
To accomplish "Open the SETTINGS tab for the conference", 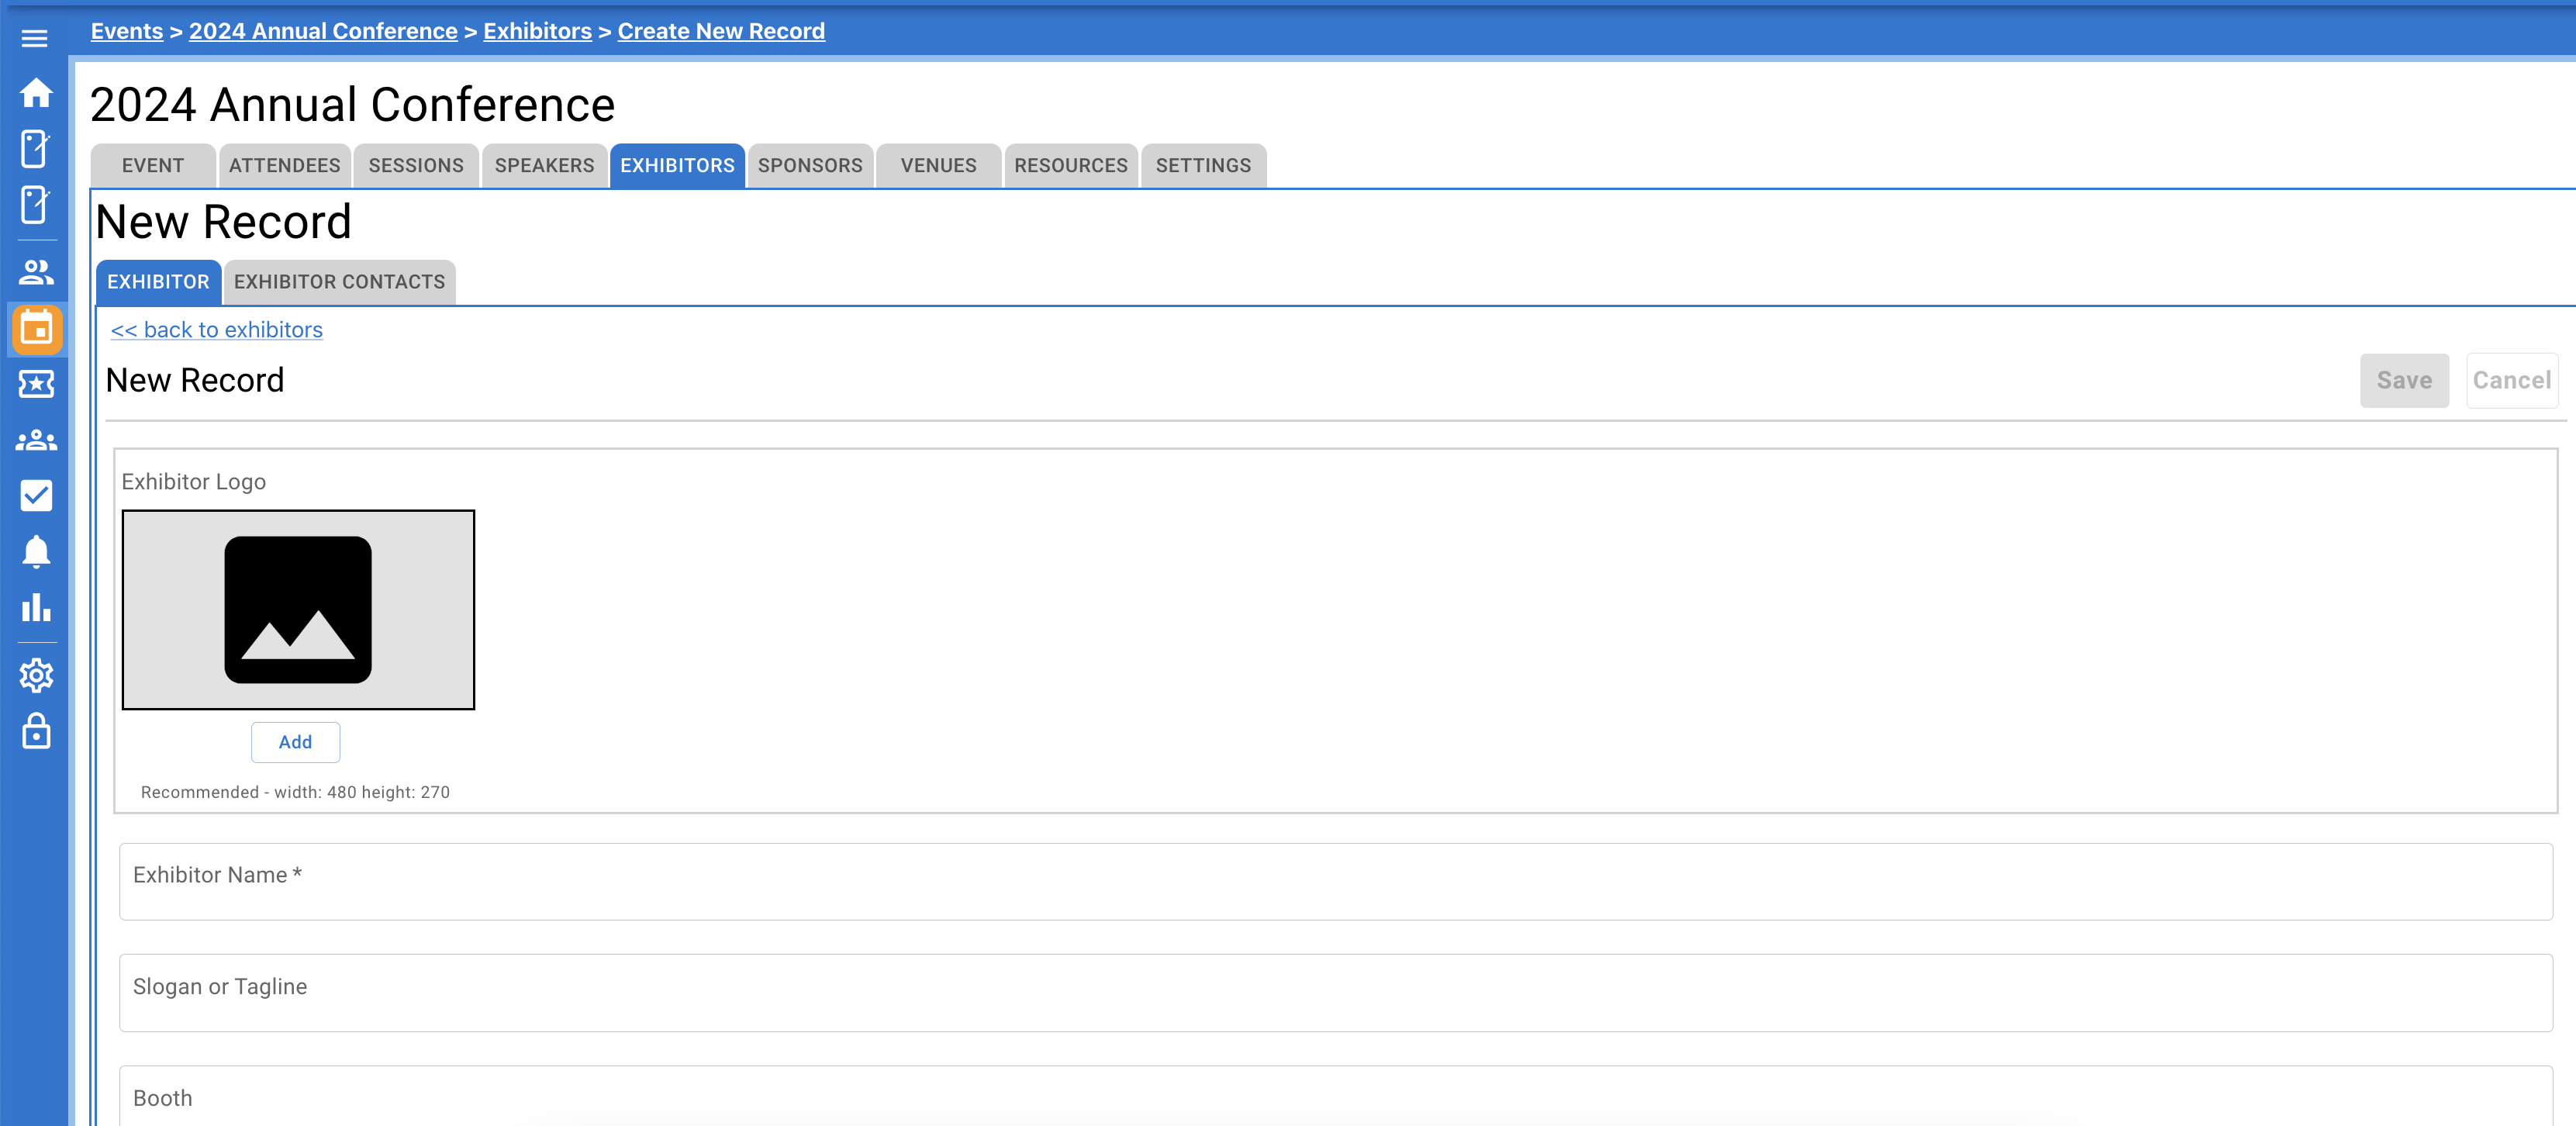I will coord(1203,165).
